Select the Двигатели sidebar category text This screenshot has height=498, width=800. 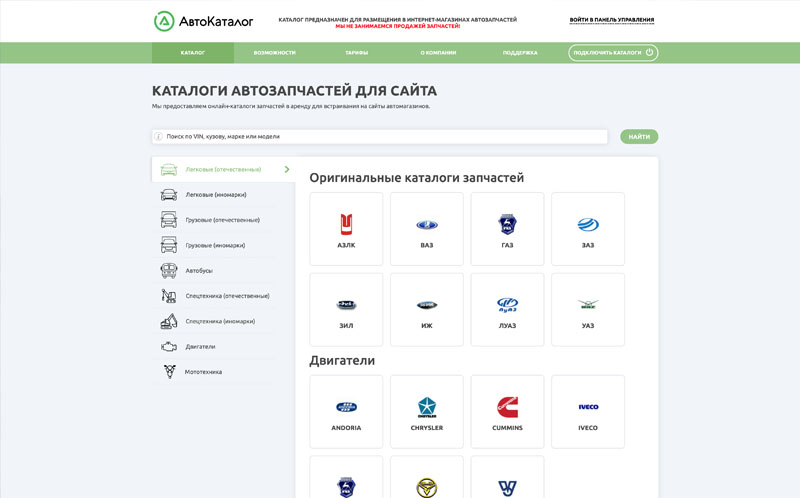pyautogui.click(x=200, y=346)
